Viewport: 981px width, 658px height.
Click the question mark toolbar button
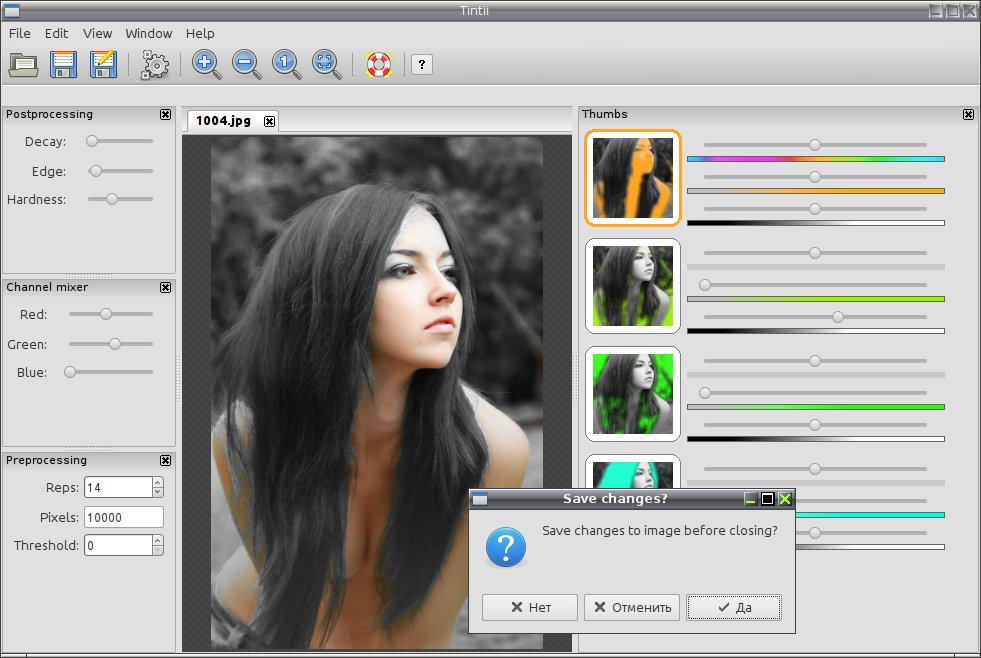coord(422,64)
